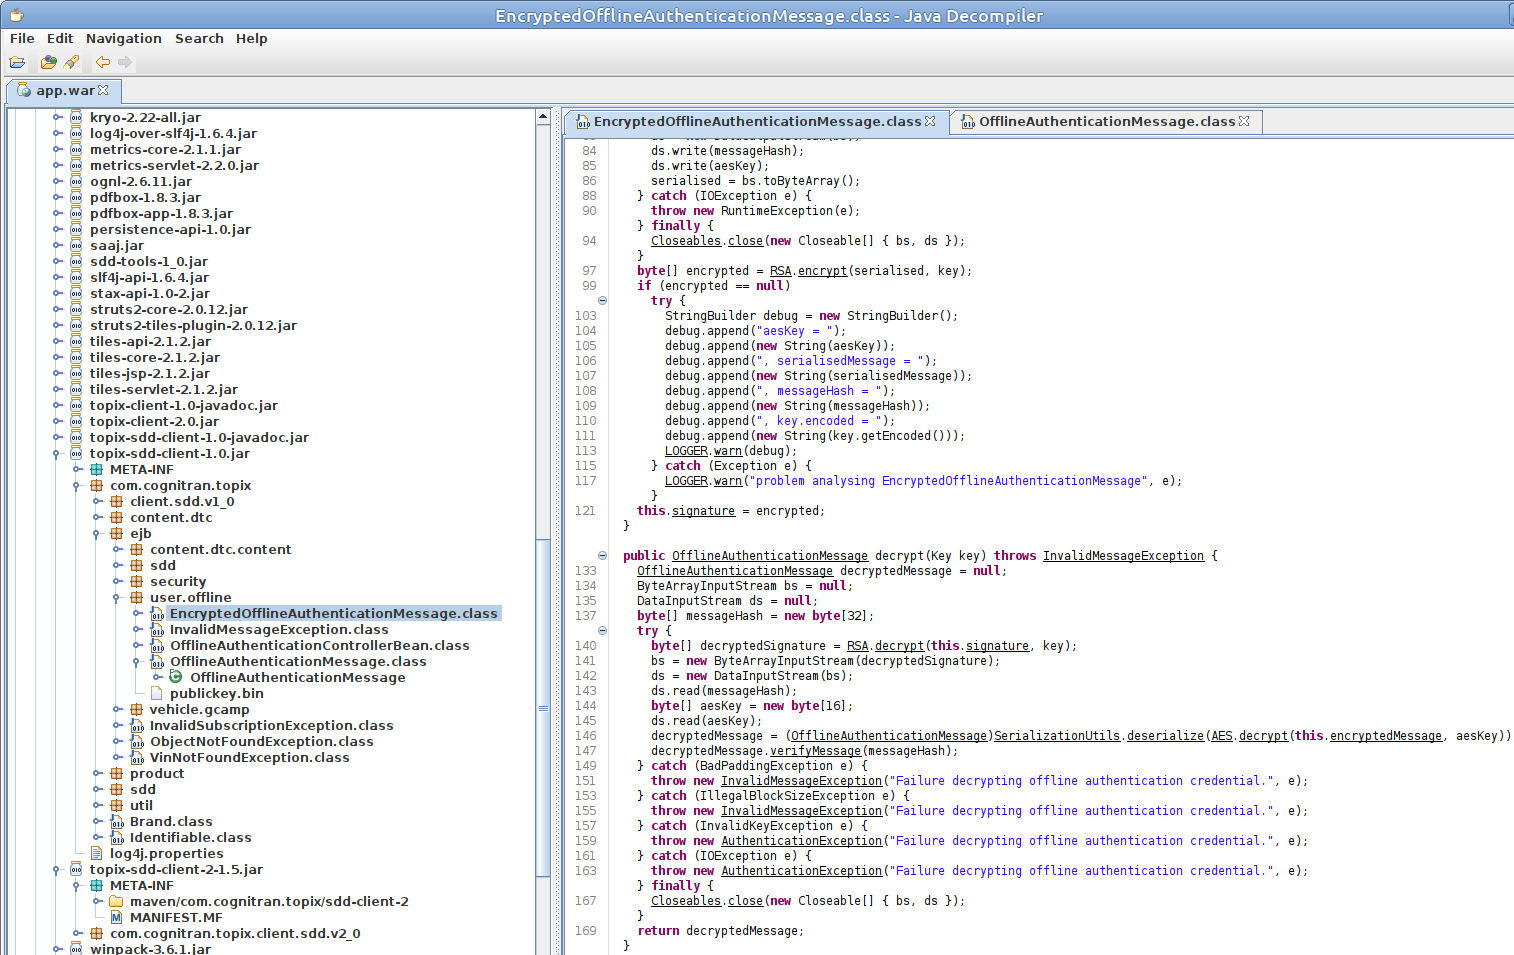Expand the kryo-2.22-all.jar tree node
Viewport: 1514px width, 955px height.
coord(58,117)
